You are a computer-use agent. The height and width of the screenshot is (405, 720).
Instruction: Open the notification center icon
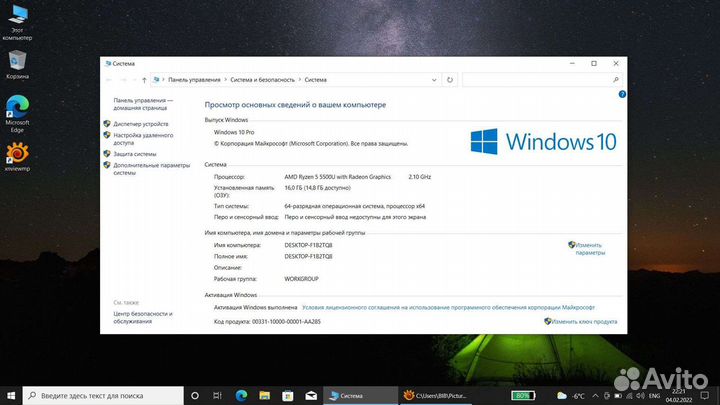(x=704, y=395)
